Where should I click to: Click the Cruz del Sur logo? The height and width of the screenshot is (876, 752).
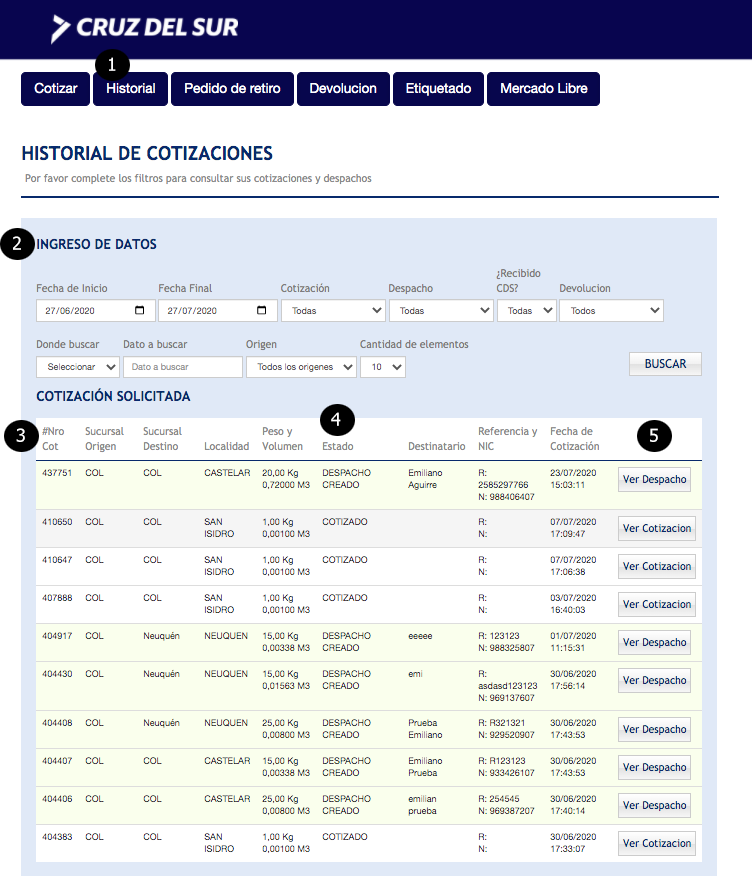145,28
